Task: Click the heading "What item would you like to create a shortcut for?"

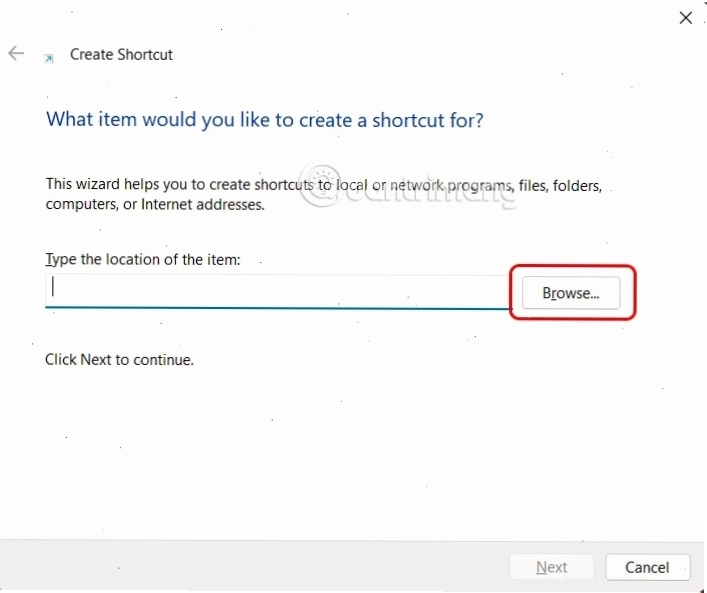Action: pyautogui.click(x=265, y=120)
